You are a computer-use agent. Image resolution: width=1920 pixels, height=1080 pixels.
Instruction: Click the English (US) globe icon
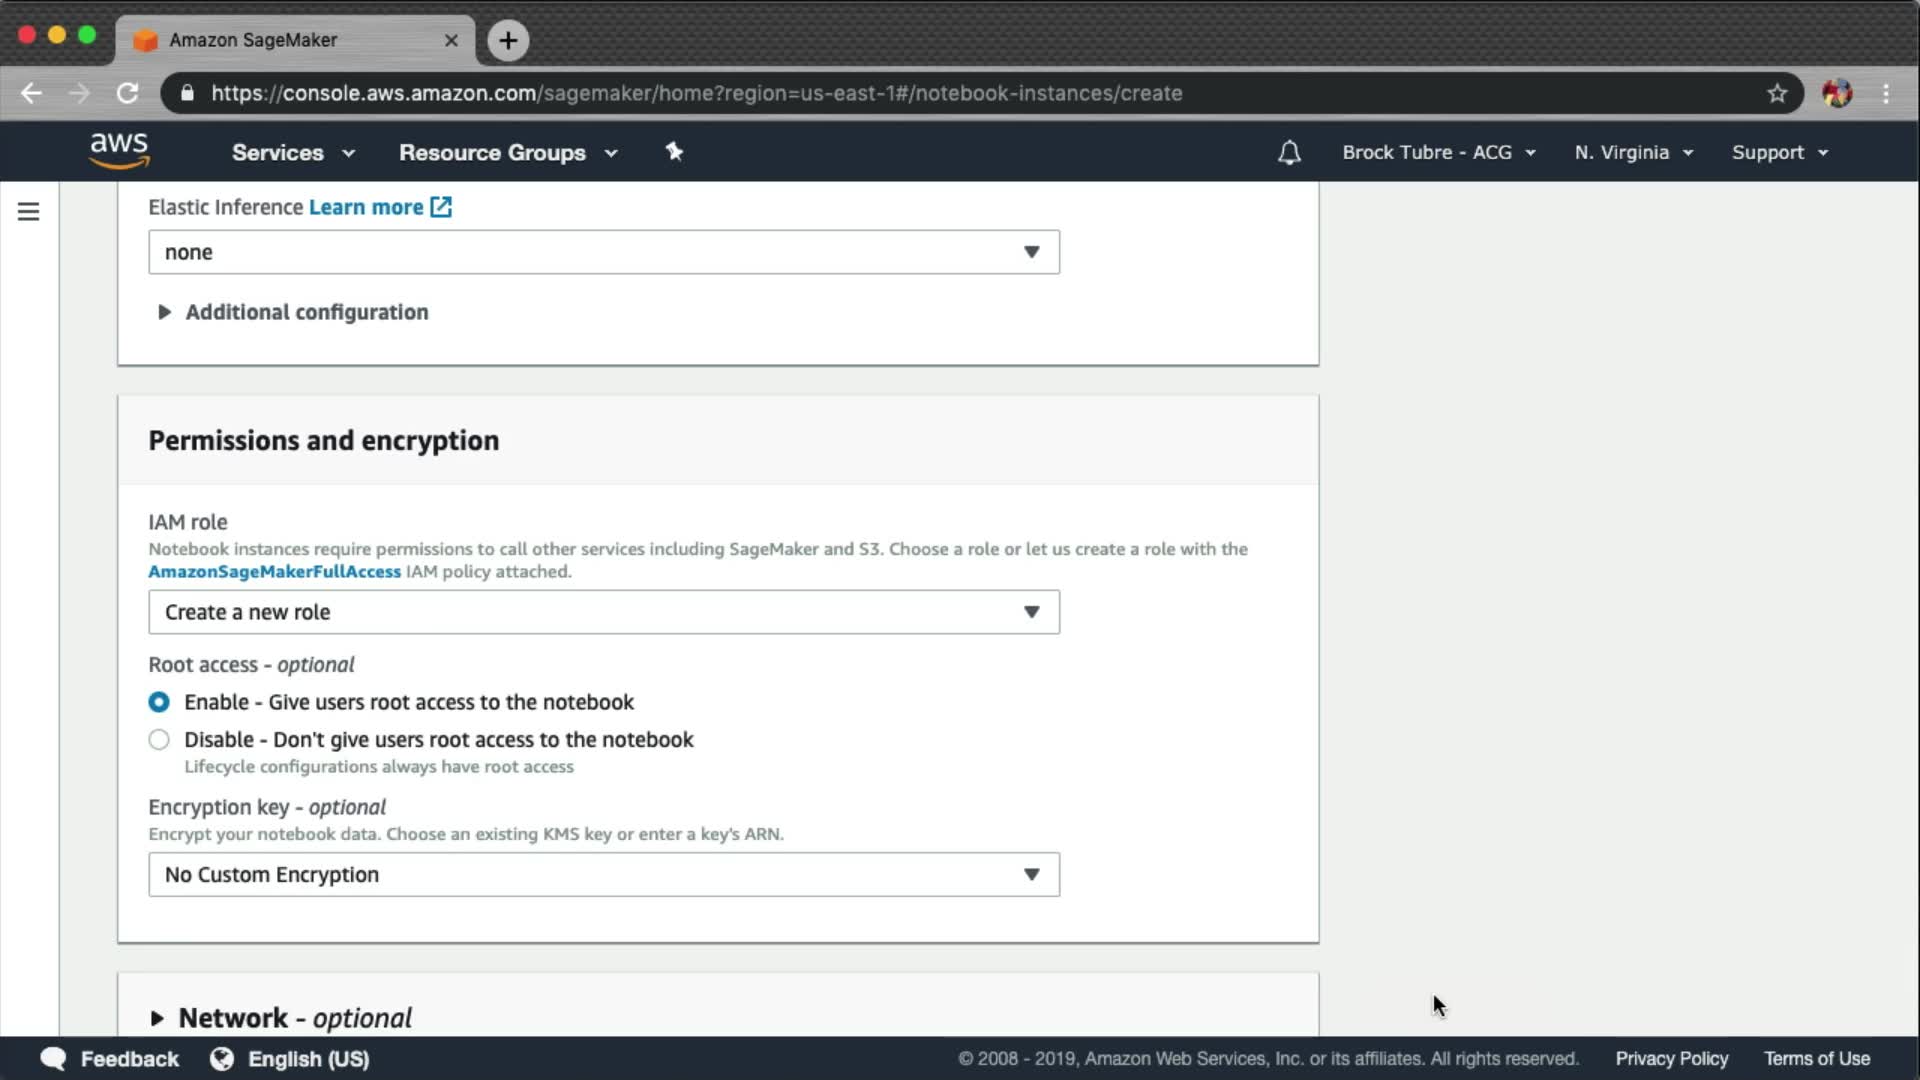[222, 1059]
